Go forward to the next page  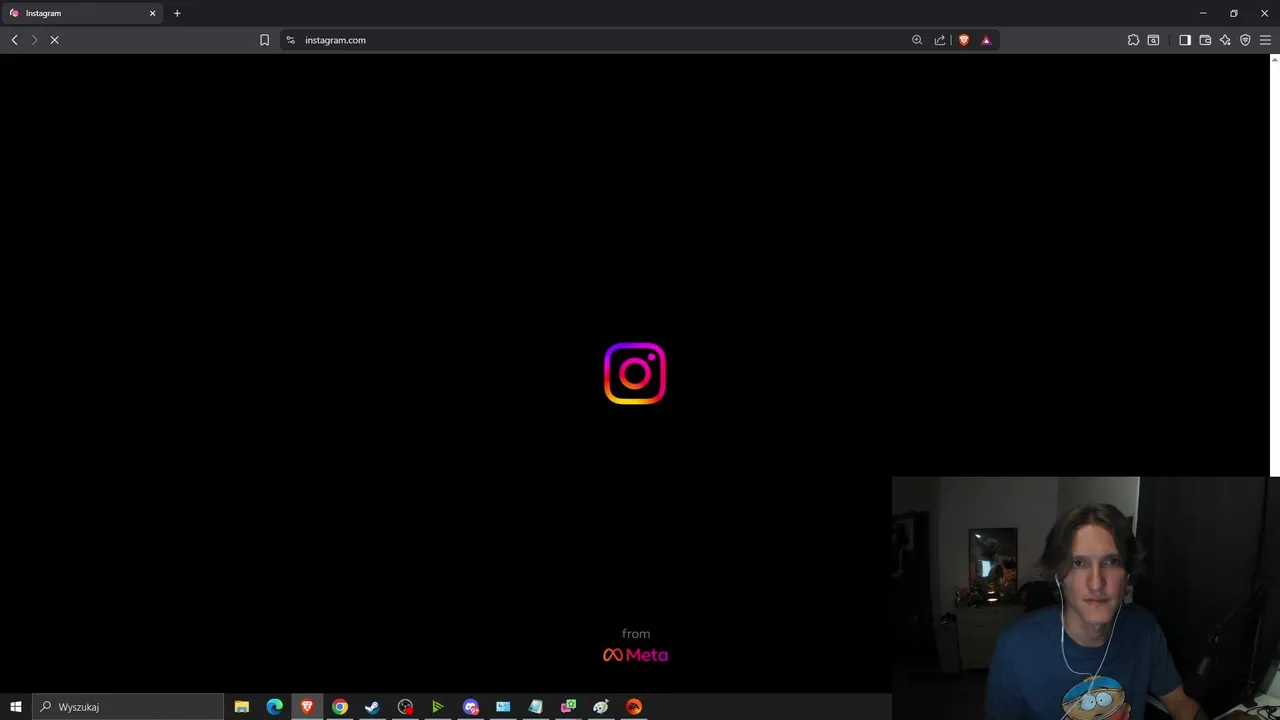click(x=34, y=40)
